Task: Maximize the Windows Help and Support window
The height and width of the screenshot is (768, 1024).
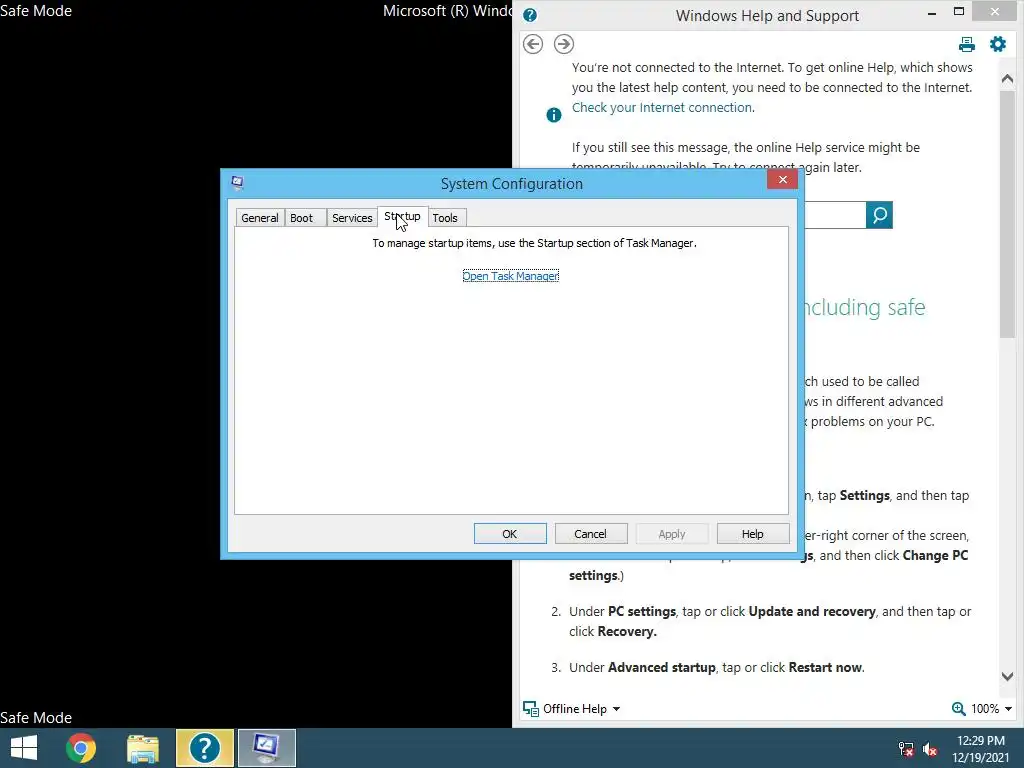Action: [x=959, y=12]
